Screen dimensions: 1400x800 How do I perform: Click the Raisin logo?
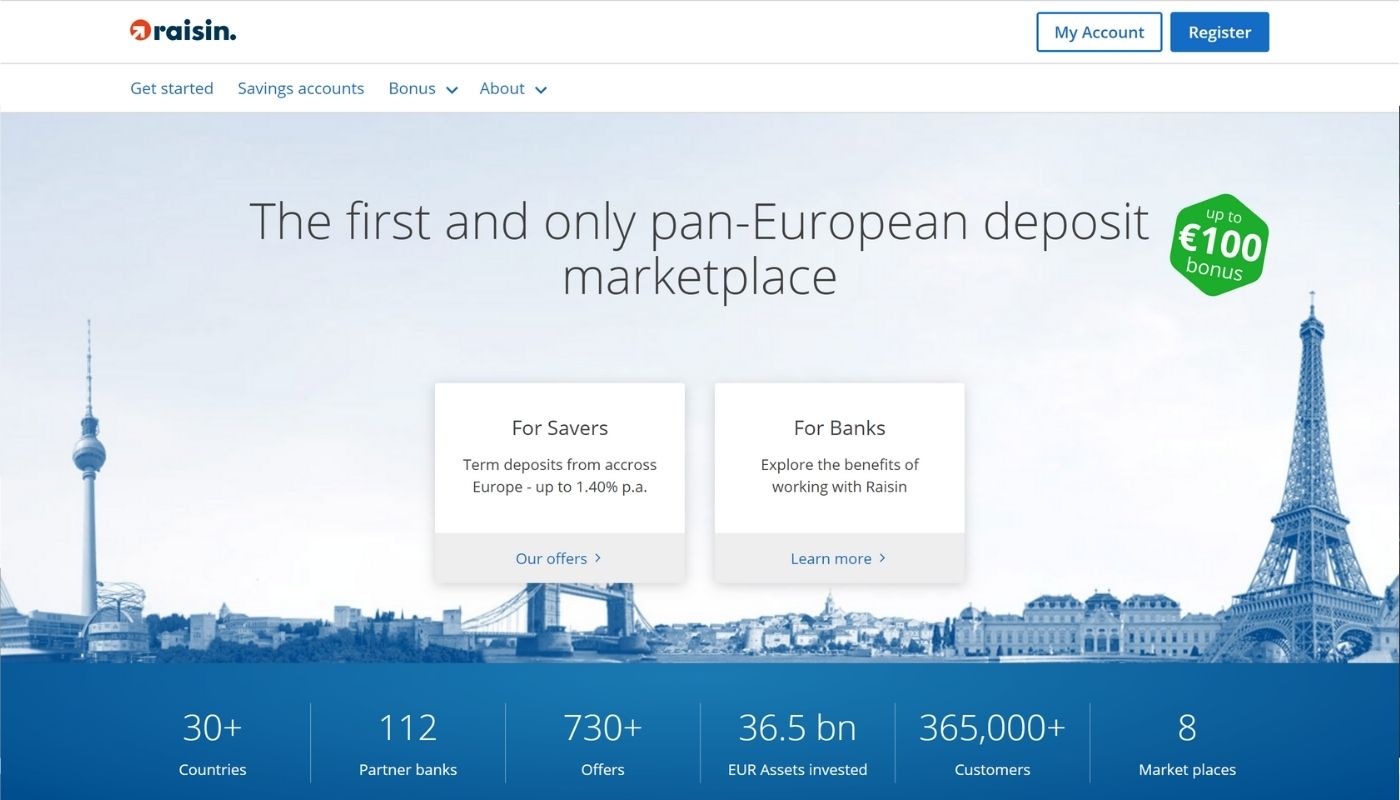(183, 31)
